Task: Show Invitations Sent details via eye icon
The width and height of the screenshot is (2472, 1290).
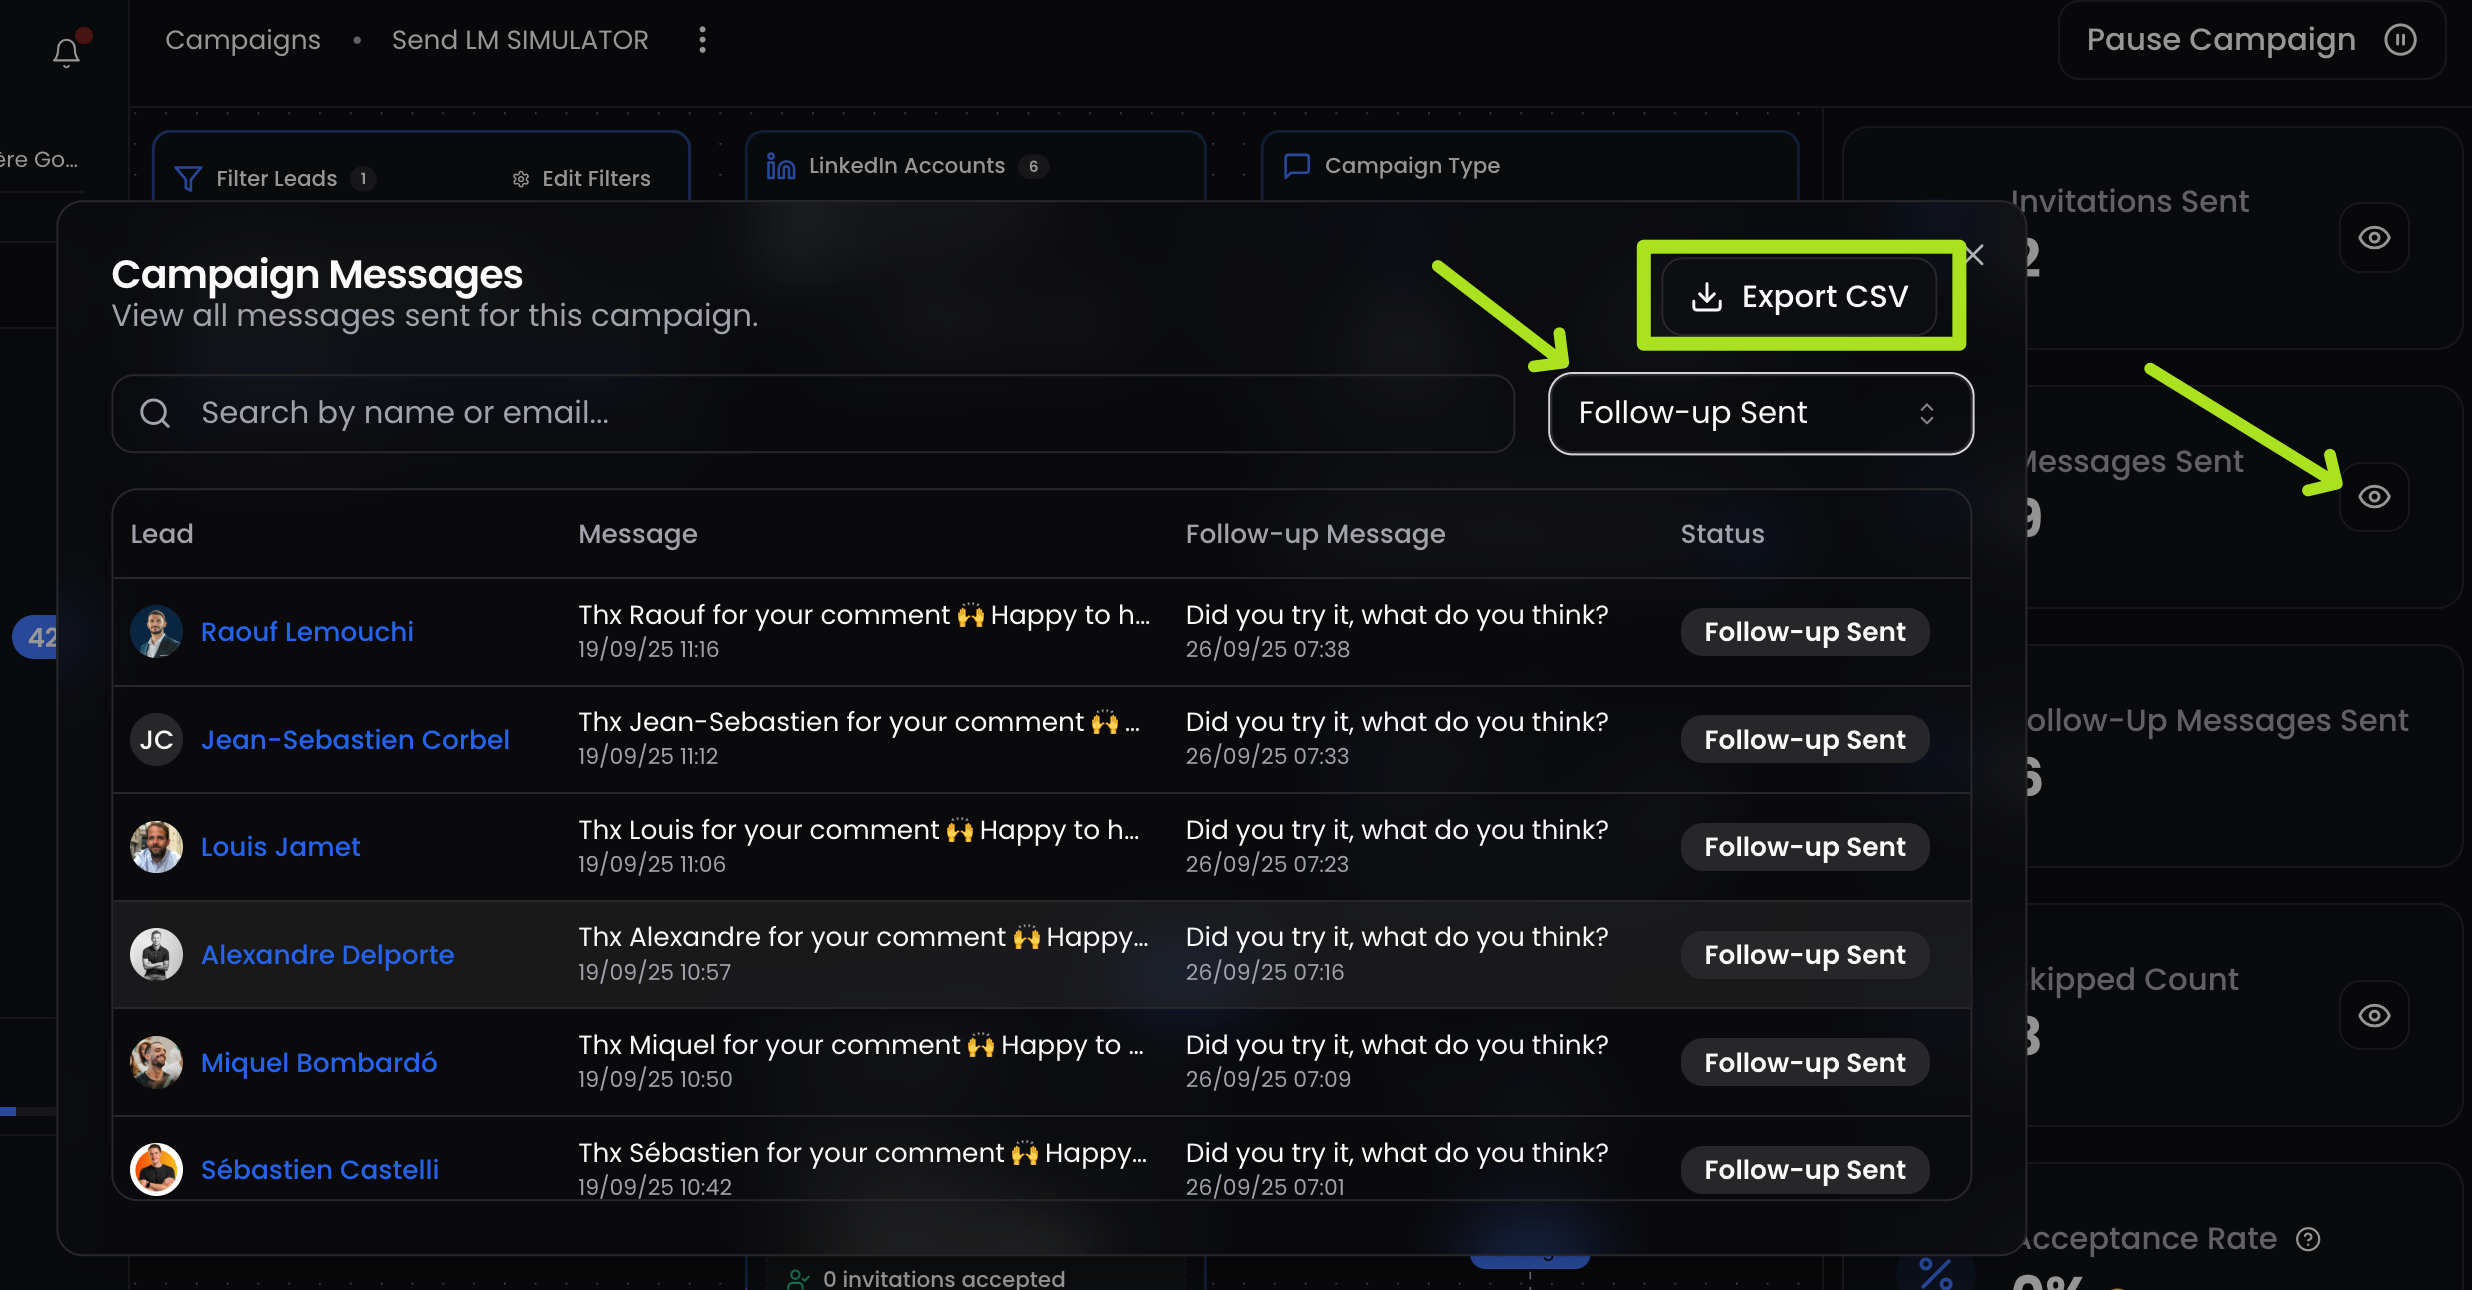Action: [2375, 238]
